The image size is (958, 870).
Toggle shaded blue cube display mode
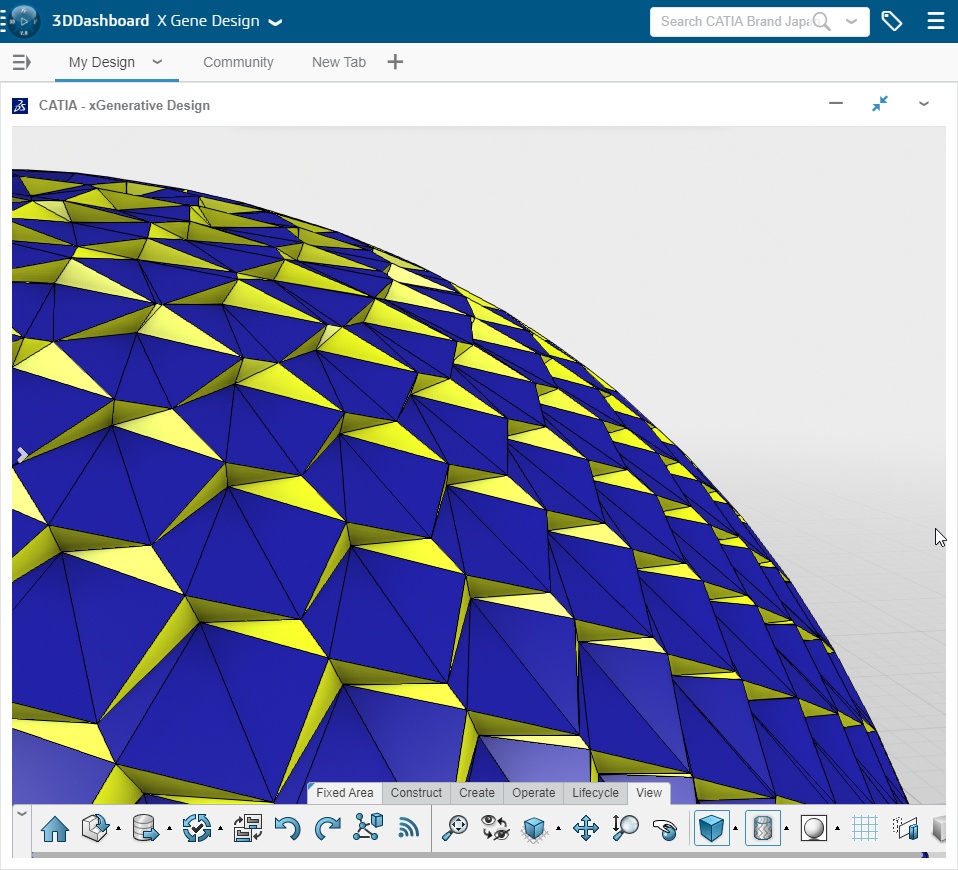(712, 828)
